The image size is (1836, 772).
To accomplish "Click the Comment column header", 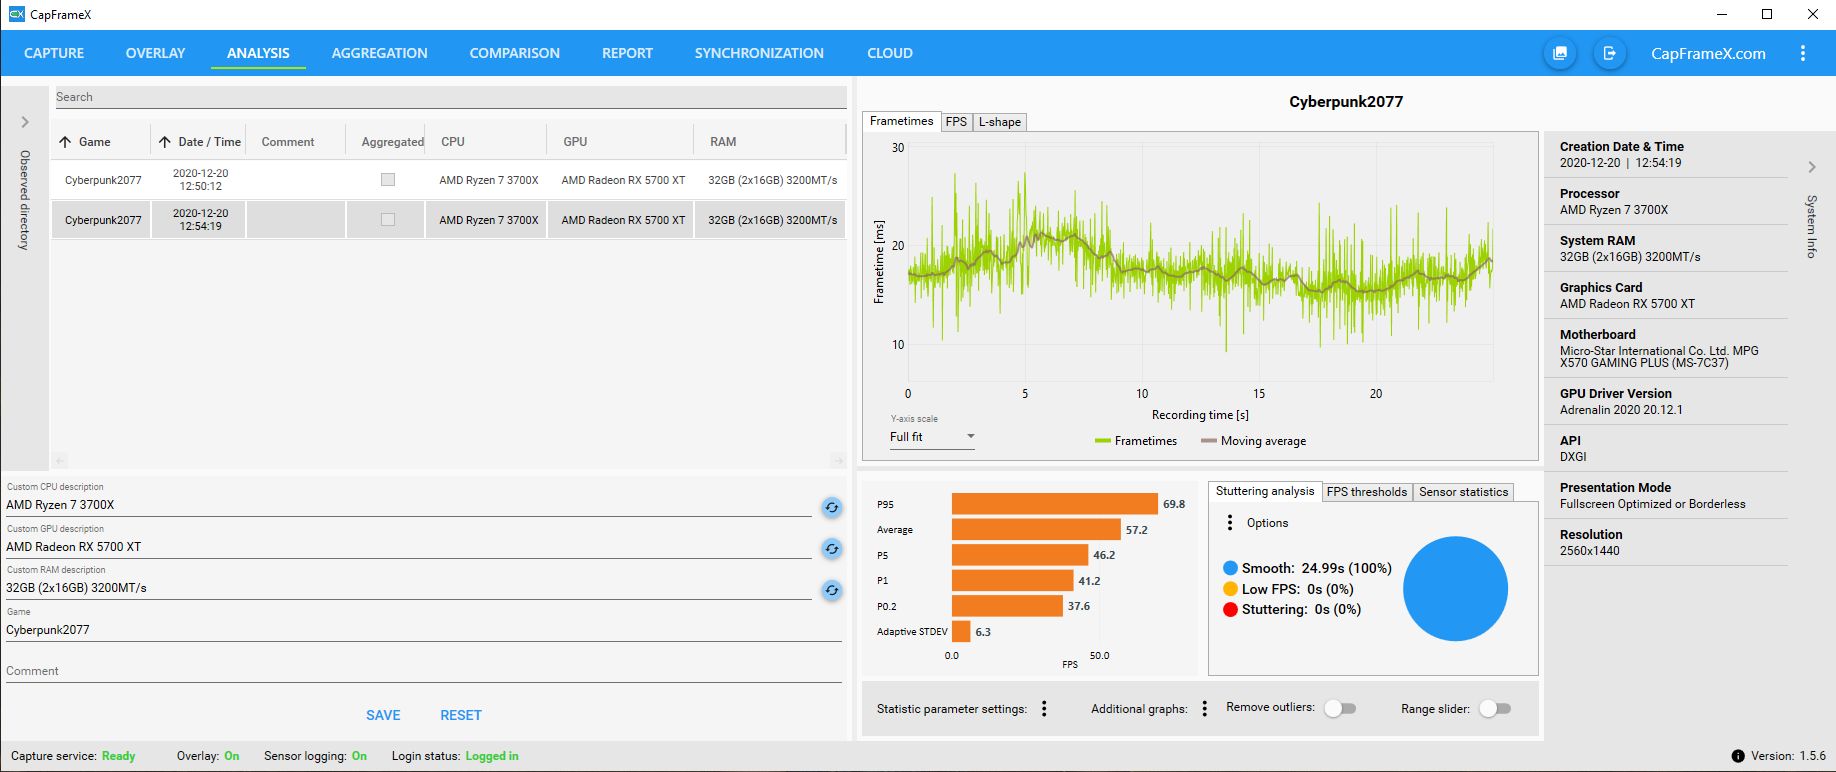I will coord(288,142).
